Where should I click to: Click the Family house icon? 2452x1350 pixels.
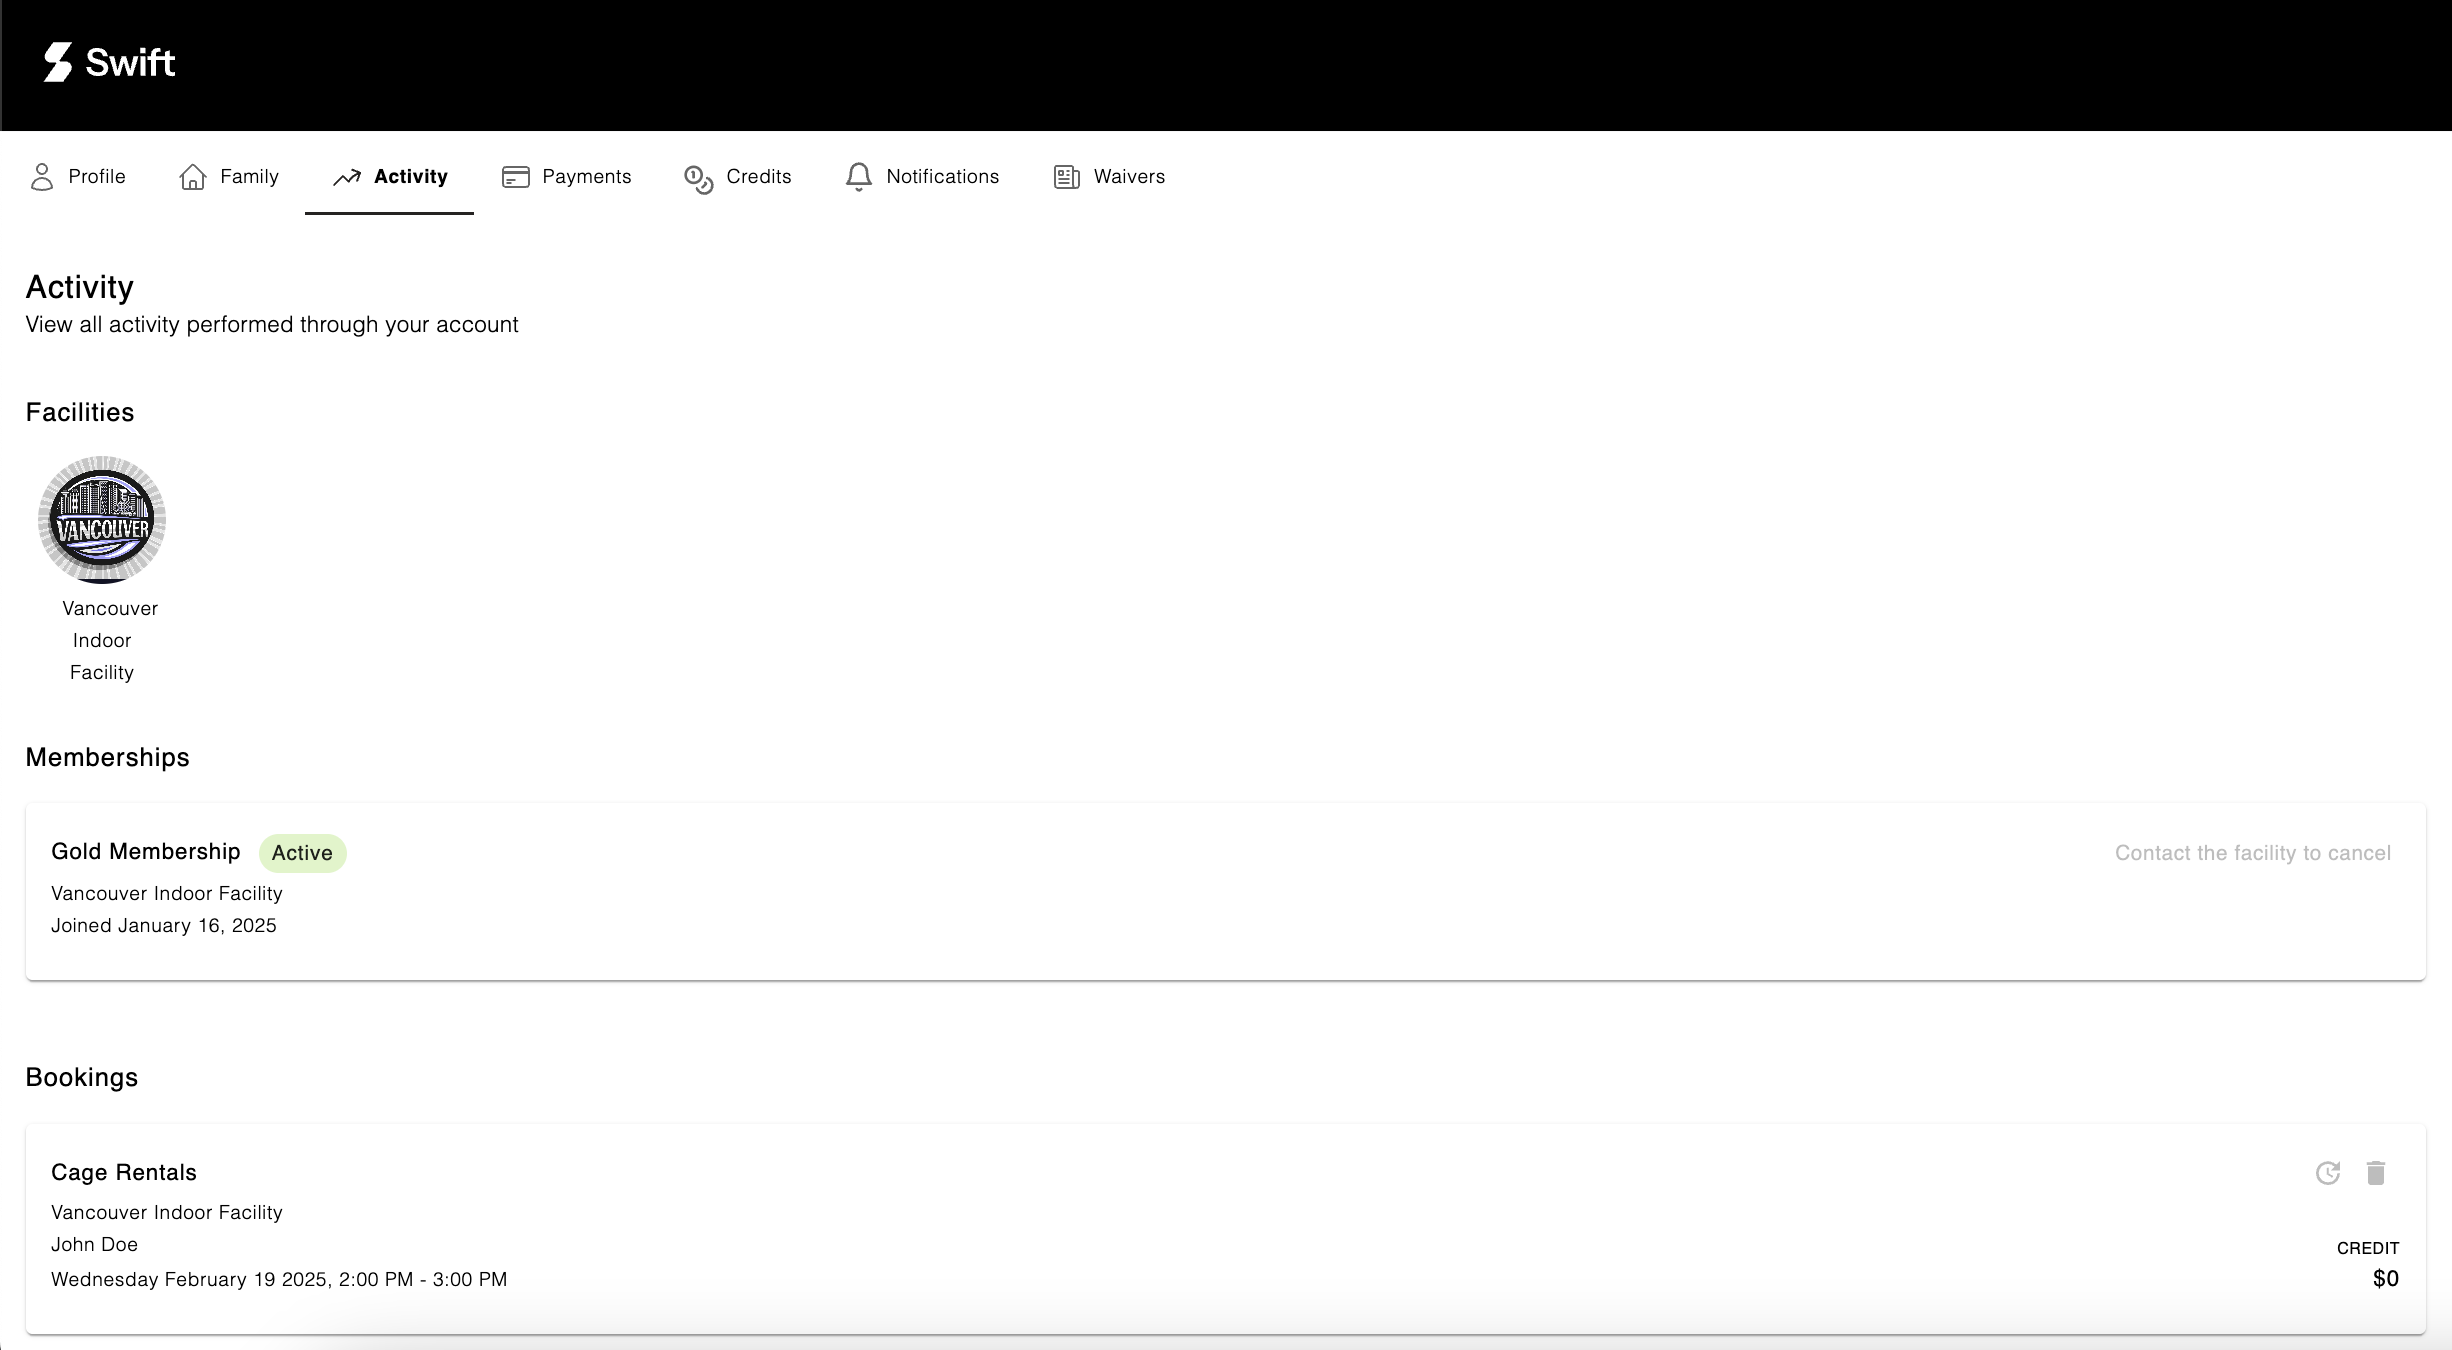click(x=192, y=177)
